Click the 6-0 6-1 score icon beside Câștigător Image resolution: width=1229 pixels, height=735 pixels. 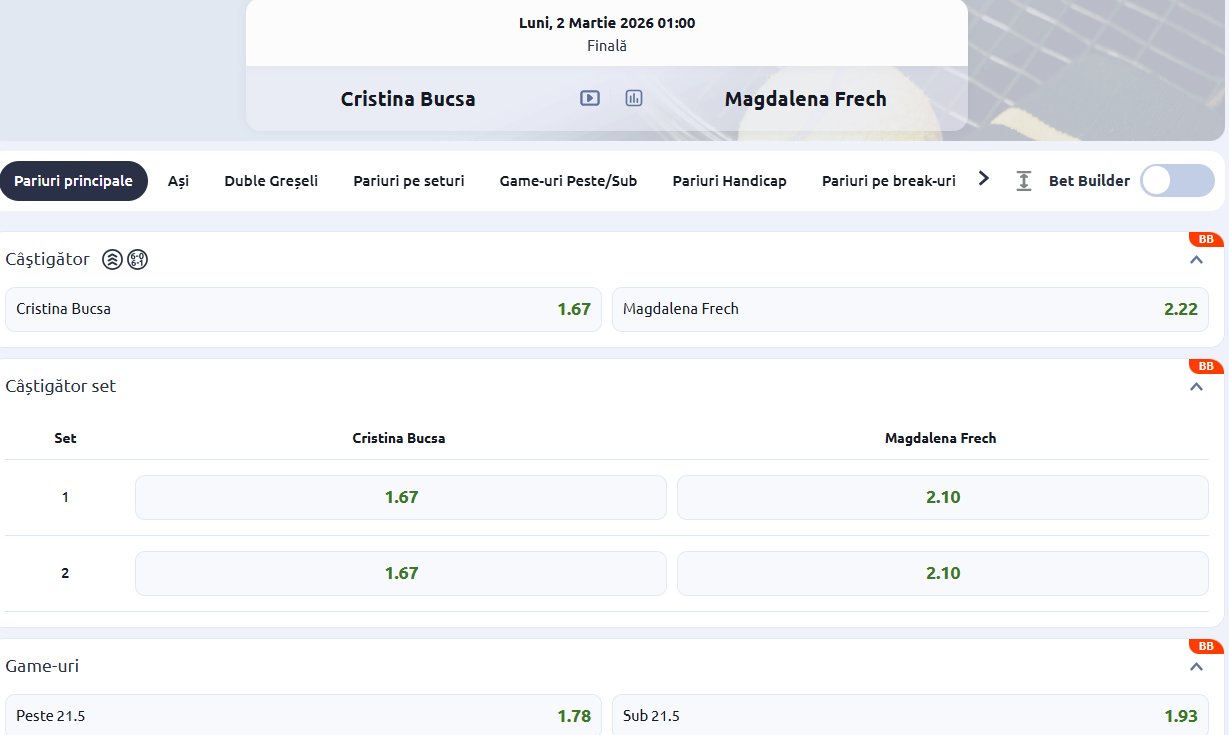click(x=138, y=260)
